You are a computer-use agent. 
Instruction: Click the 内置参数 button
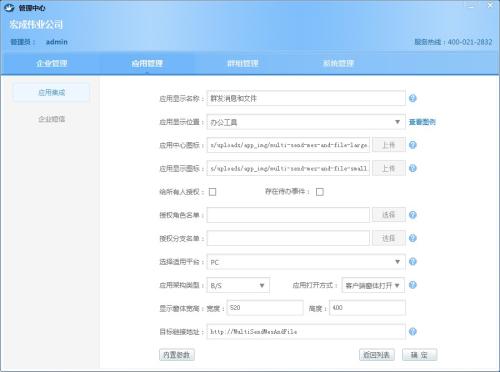177,355
